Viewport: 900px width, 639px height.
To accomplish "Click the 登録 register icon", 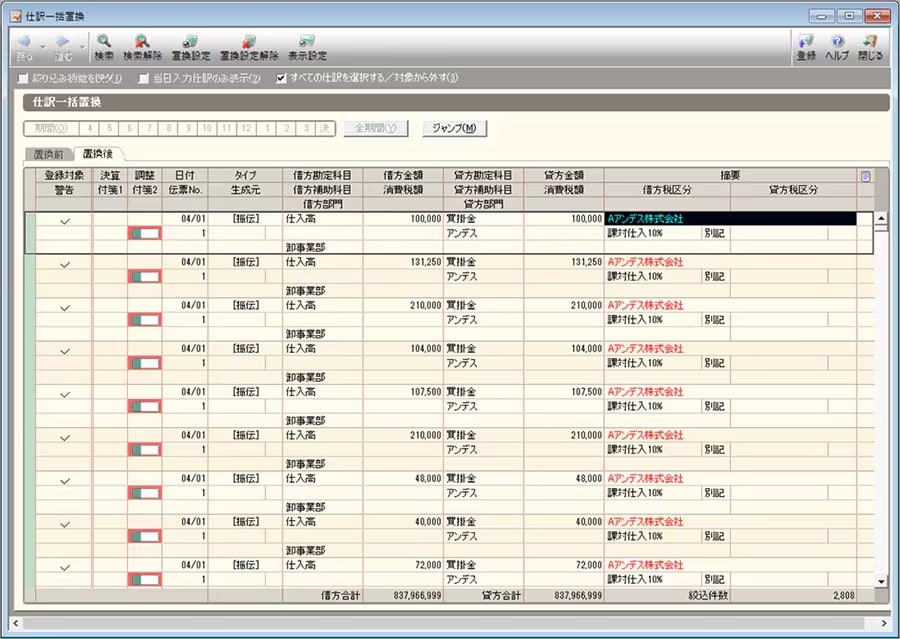I will [806, 42].
